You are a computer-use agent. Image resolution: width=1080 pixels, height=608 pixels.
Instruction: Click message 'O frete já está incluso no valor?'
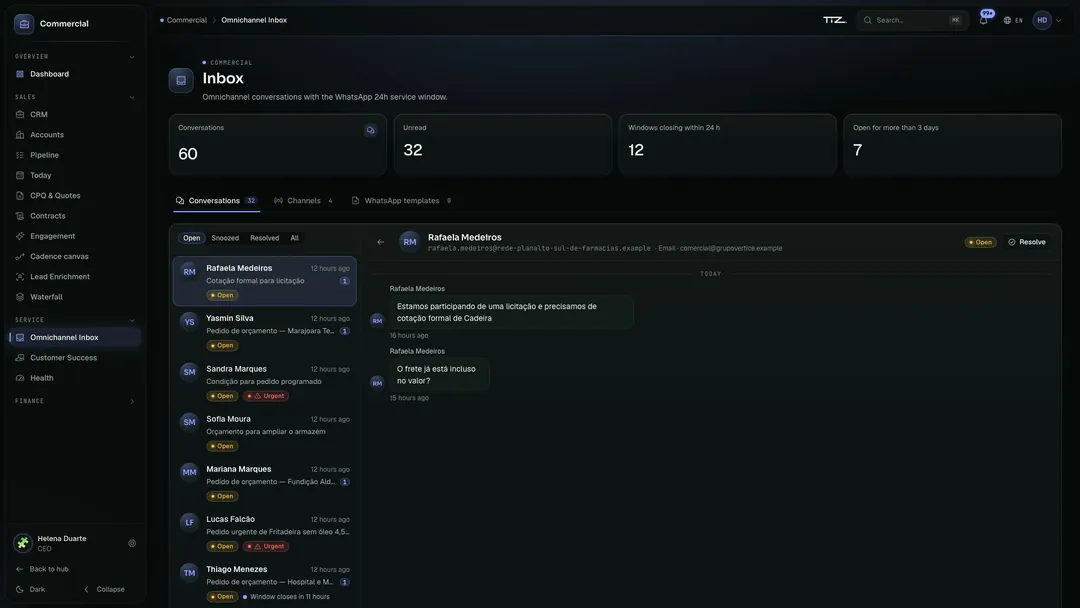tap(439, 375)
